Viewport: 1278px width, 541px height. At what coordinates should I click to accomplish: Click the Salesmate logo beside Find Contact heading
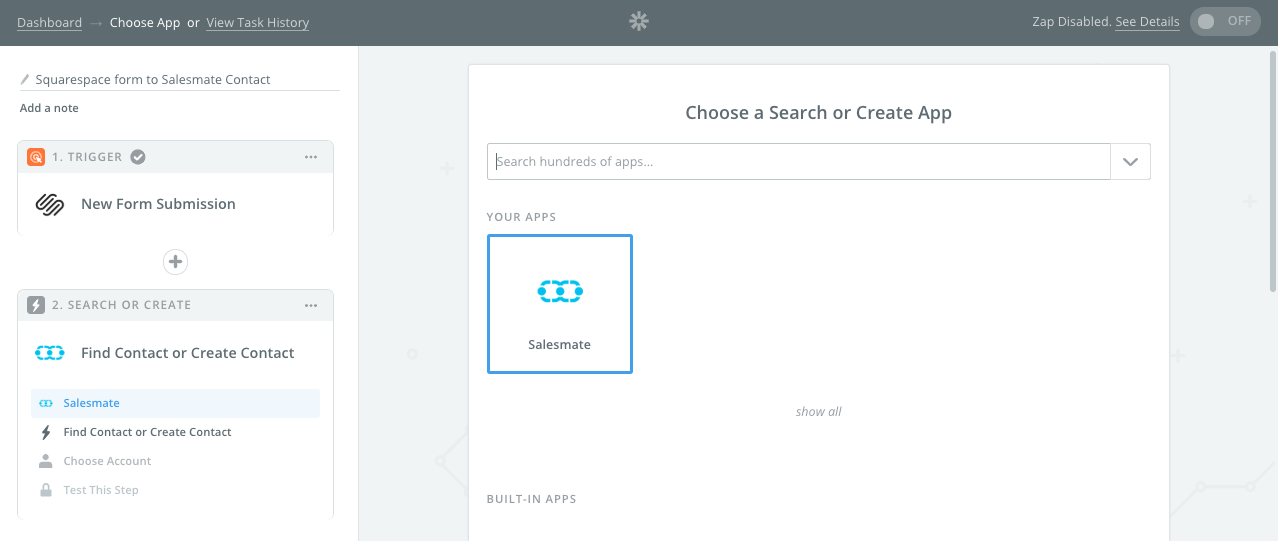click(x=50, y=353)
